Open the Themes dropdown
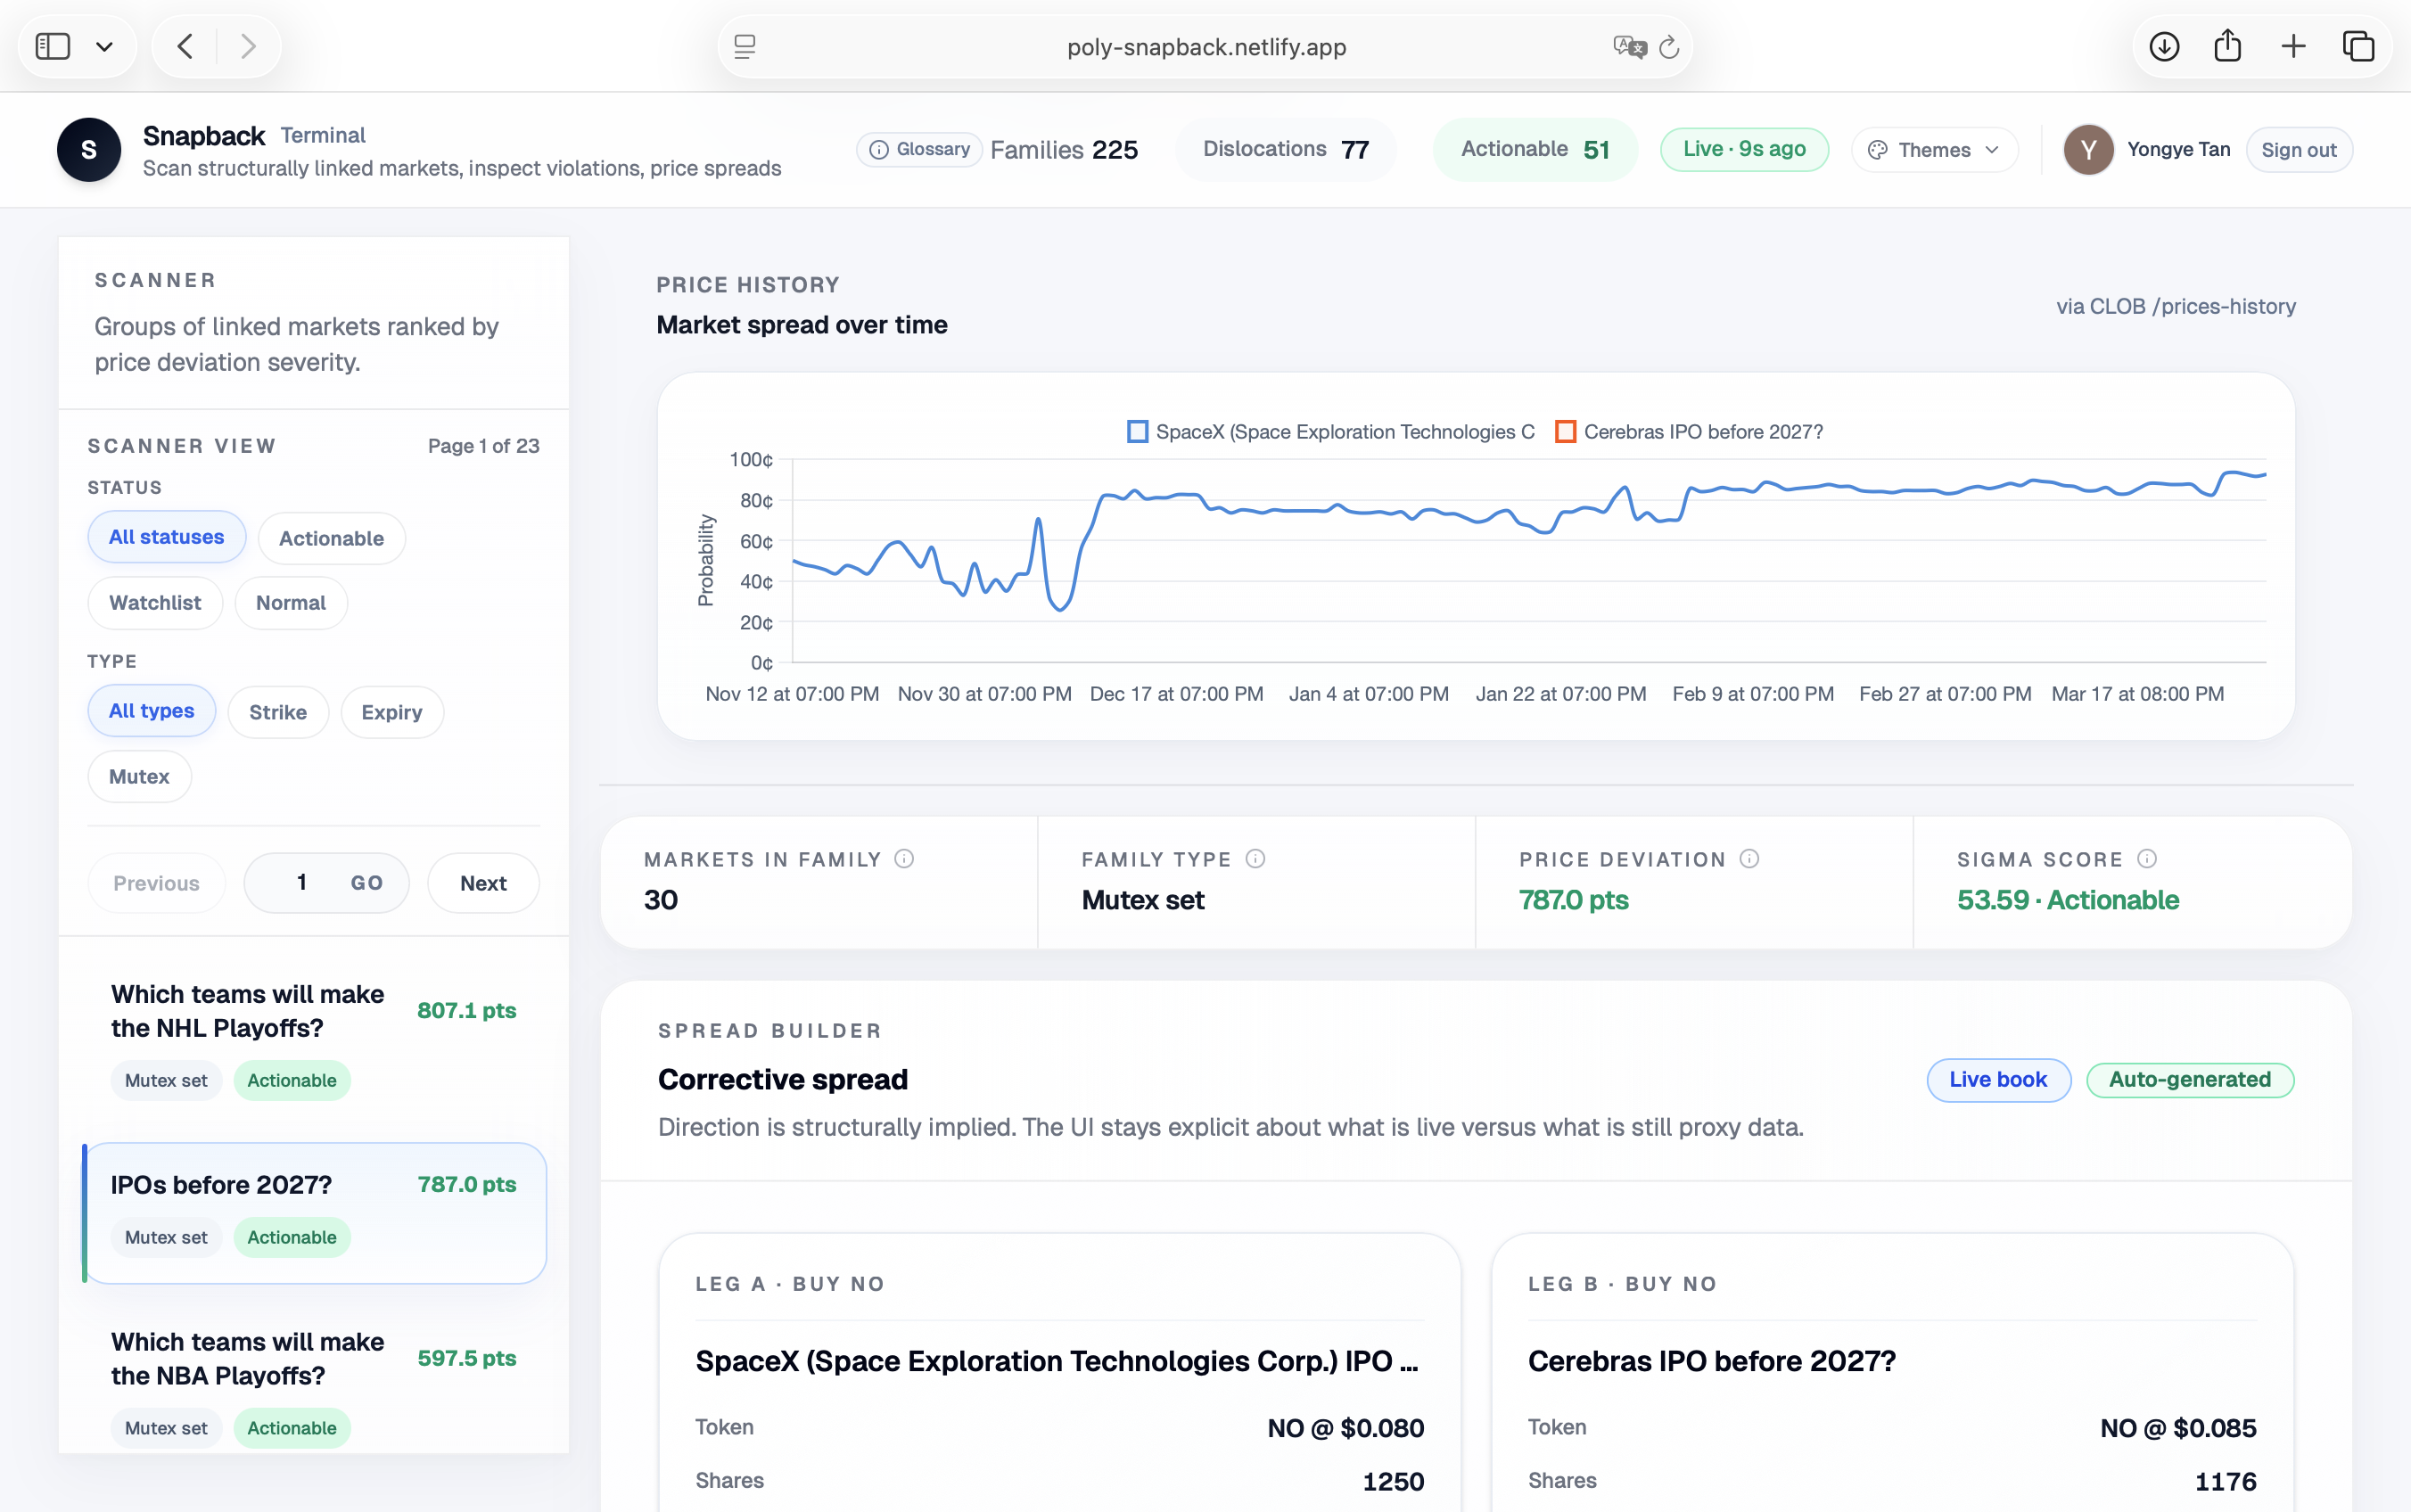Screen dimensions: 2411x1512 1934,150
